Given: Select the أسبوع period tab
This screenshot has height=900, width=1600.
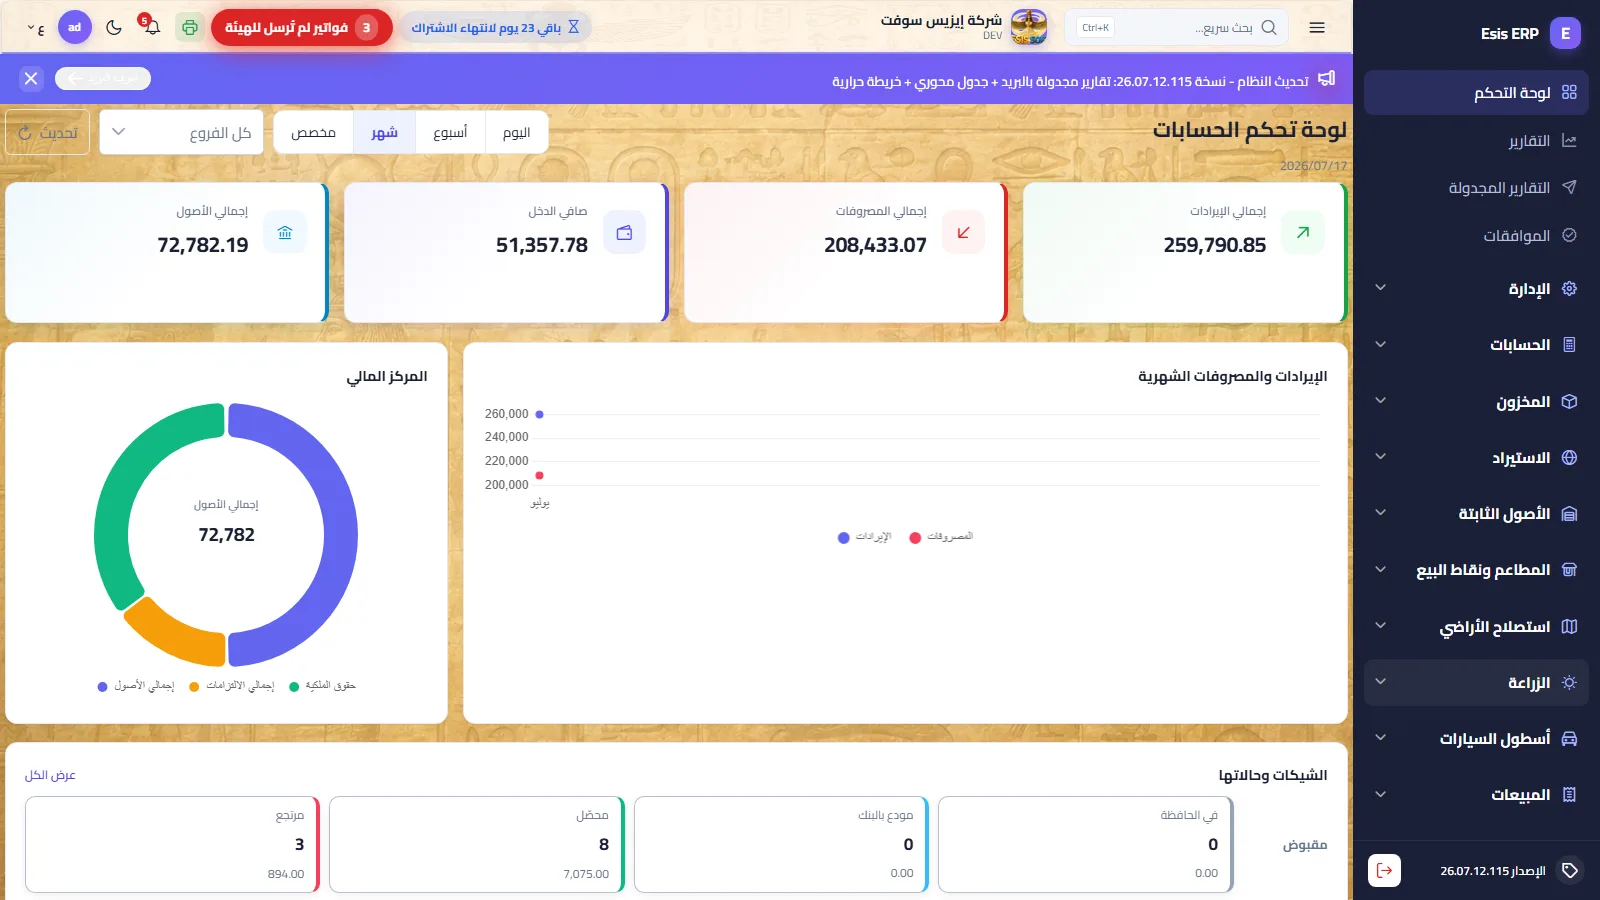Looking at the screenshot, I should pos(450,132).
